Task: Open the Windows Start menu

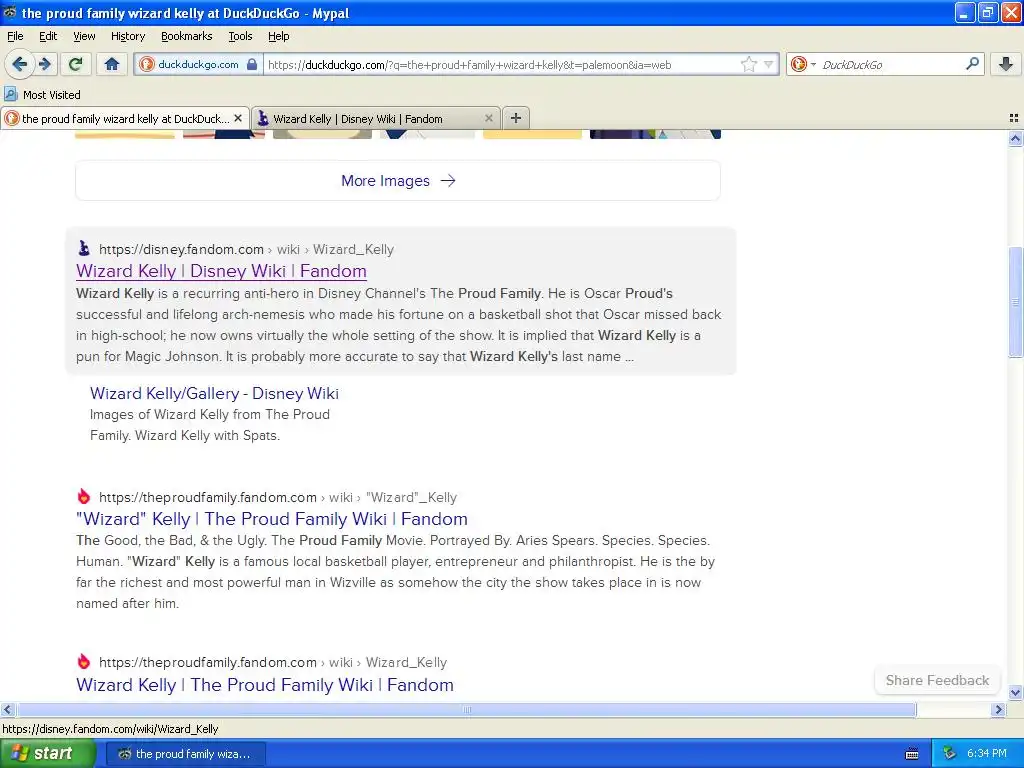Action: (x=48, y=754)
